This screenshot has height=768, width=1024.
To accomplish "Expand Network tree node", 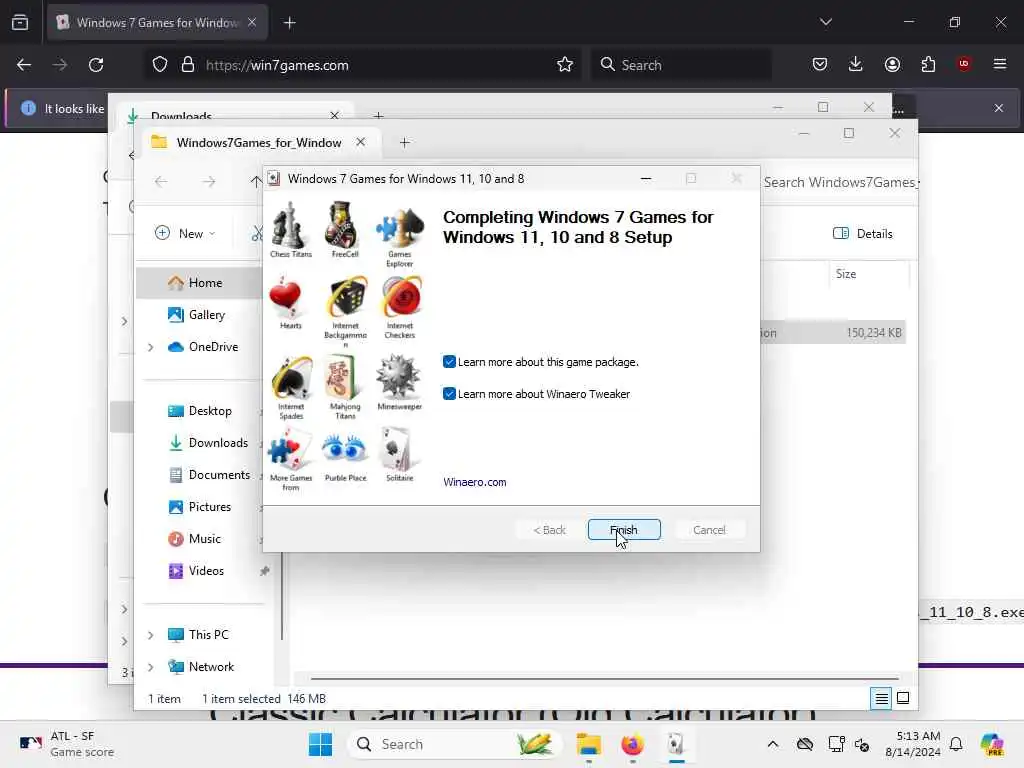I will tap(151, 667).
